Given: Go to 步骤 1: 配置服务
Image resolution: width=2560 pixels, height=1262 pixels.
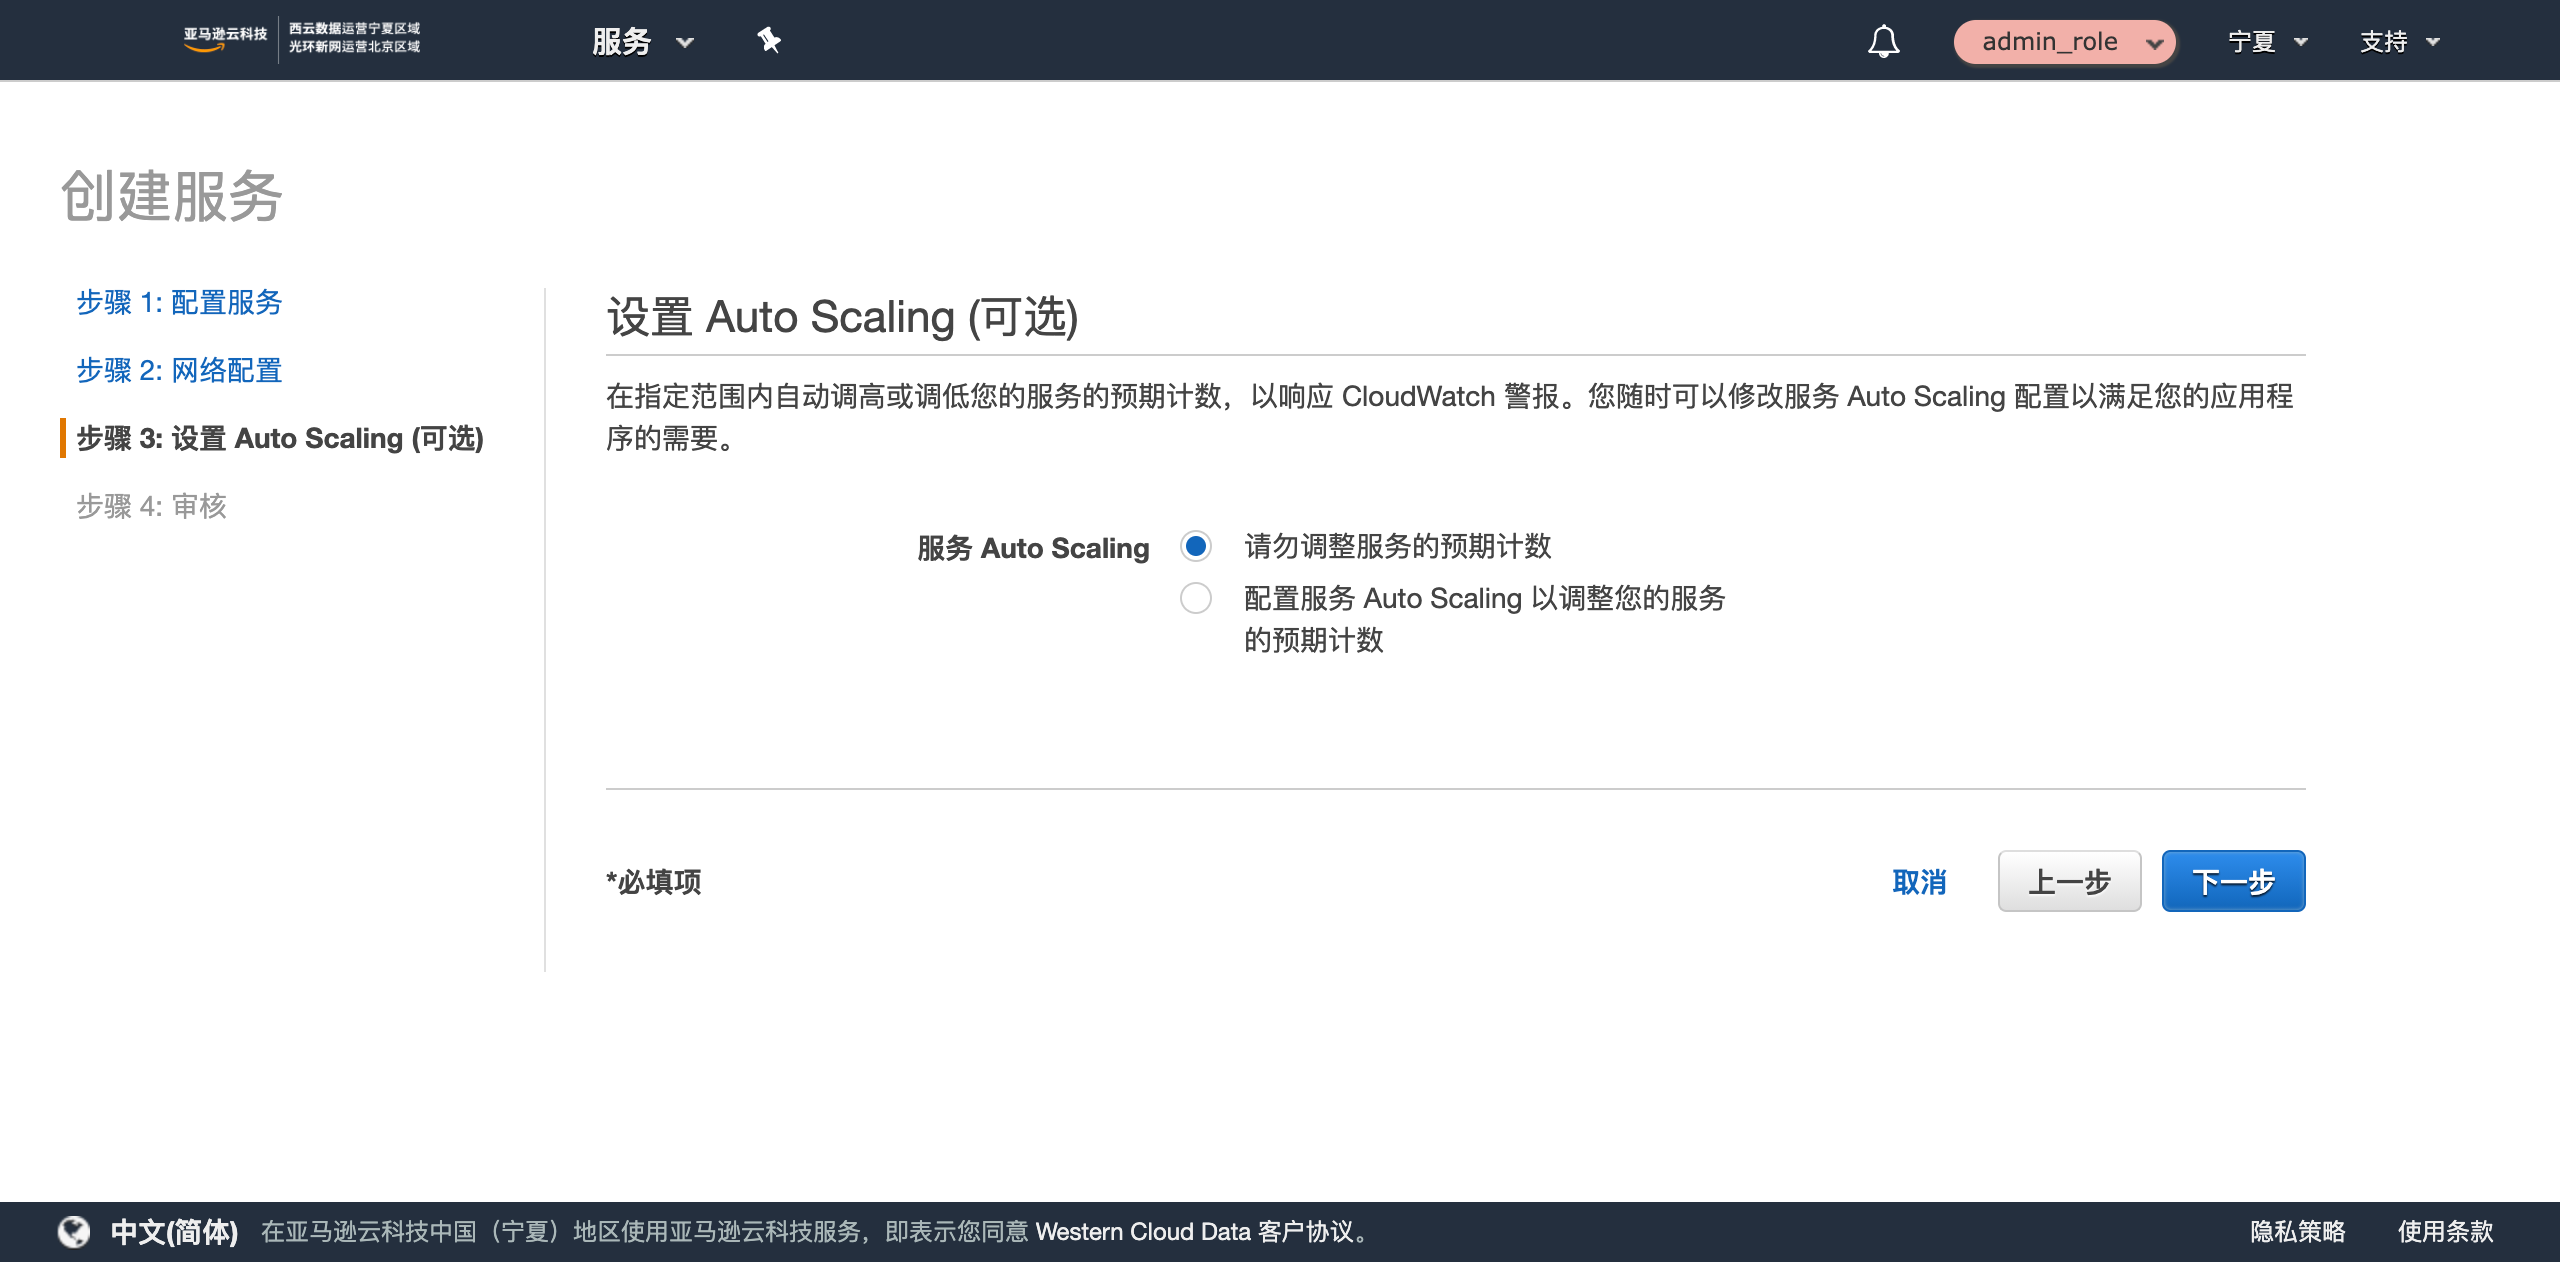Looking at the screenshot, I should (180, 302).
